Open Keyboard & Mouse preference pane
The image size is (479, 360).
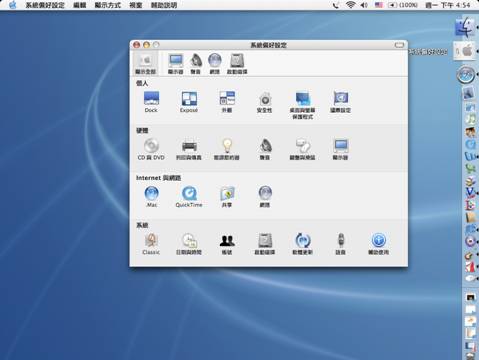coord(303,149)
